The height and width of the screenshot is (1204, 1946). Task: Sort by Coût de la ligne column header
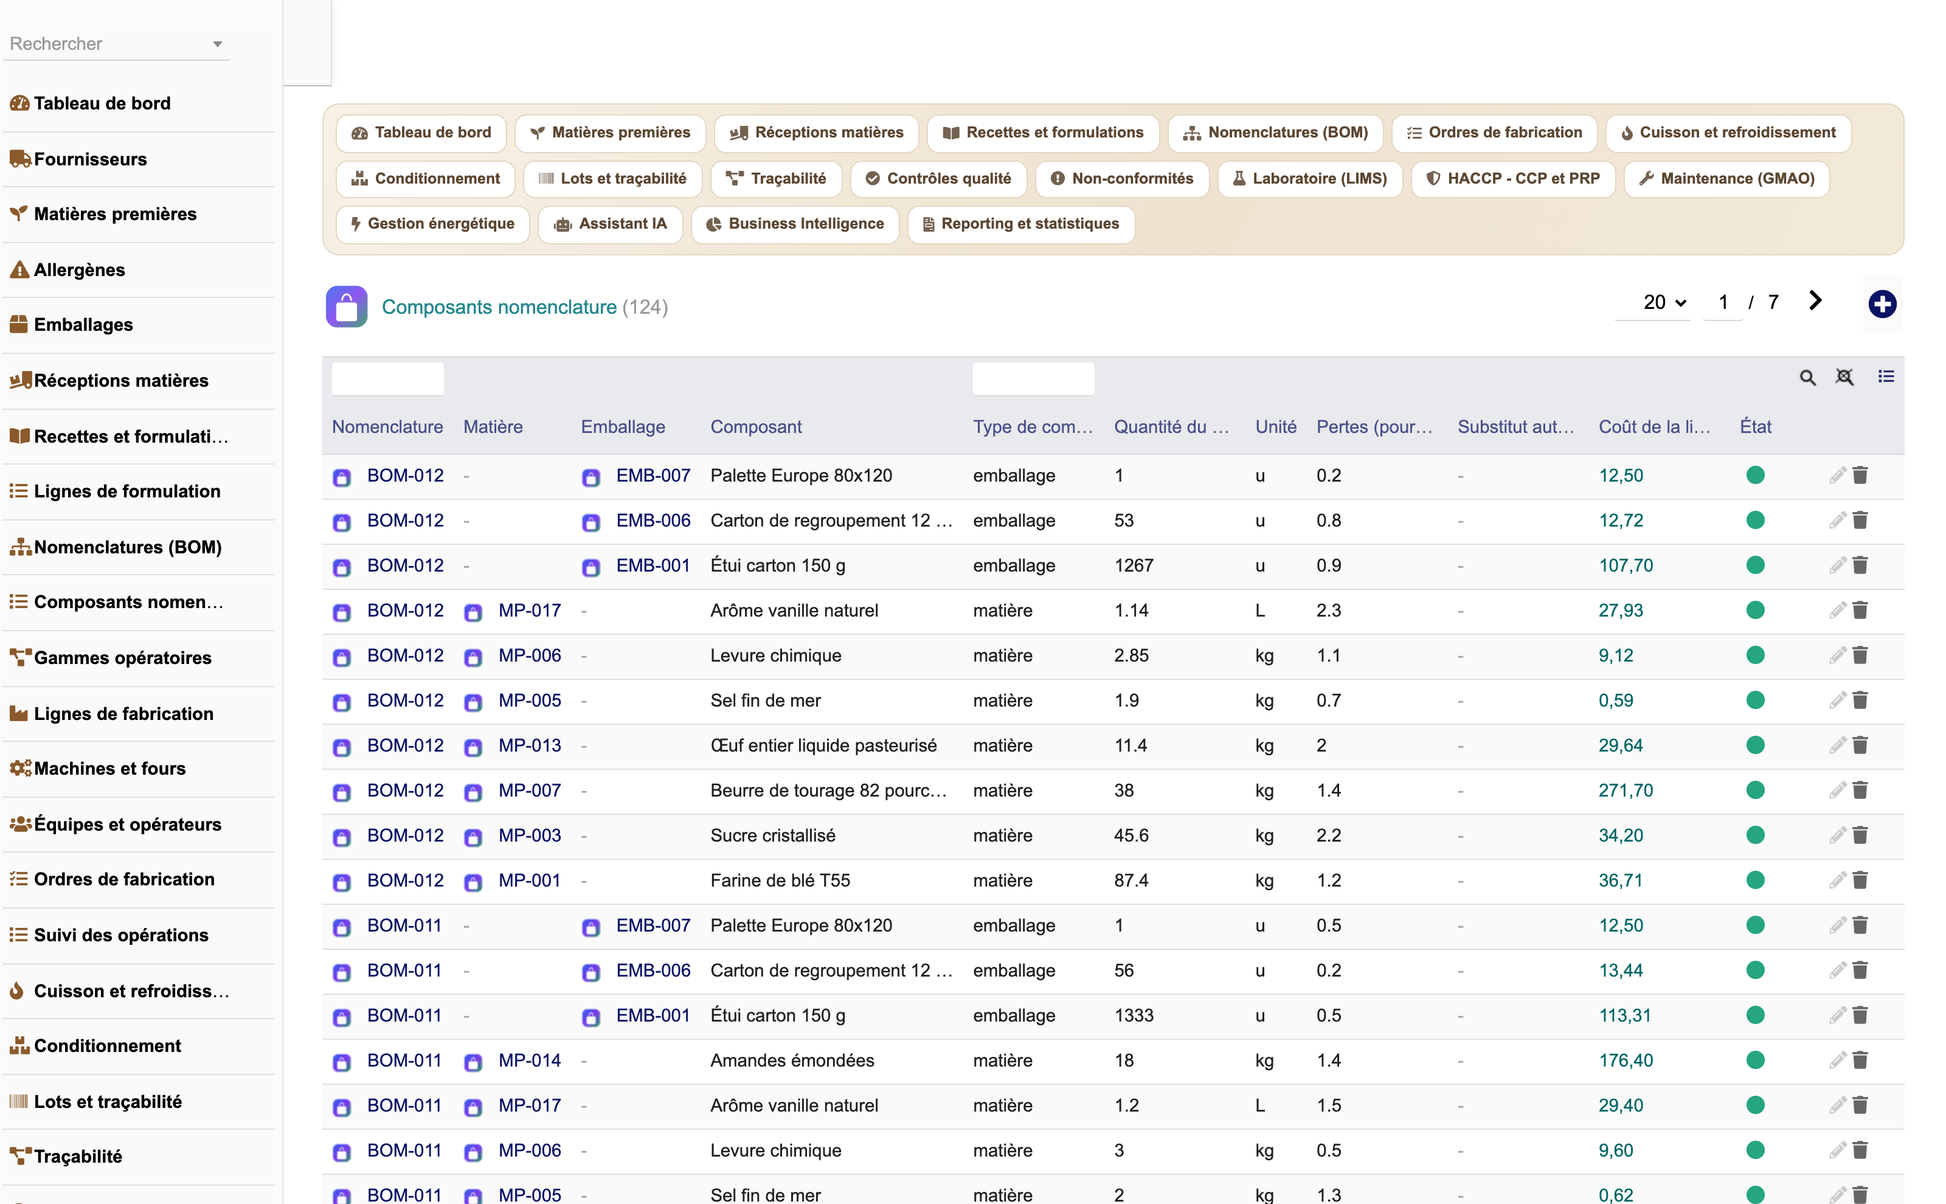(x=1654, y=426)
